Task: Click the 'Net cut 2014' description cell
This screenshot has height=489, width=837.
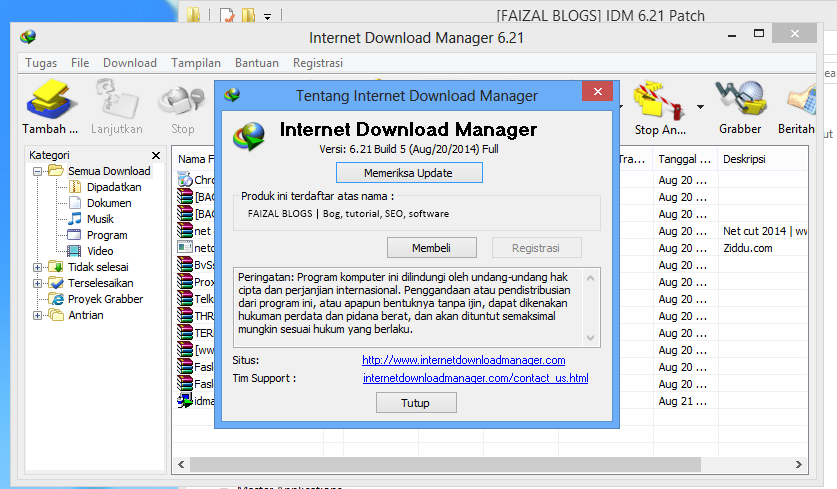Action: coord(764,231)
